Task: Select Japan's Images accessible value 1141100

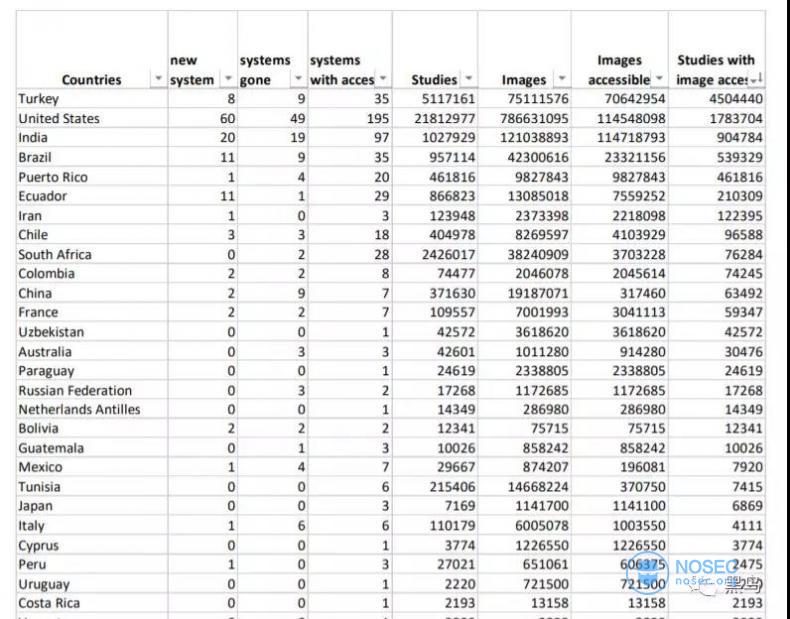Action: 620,506
